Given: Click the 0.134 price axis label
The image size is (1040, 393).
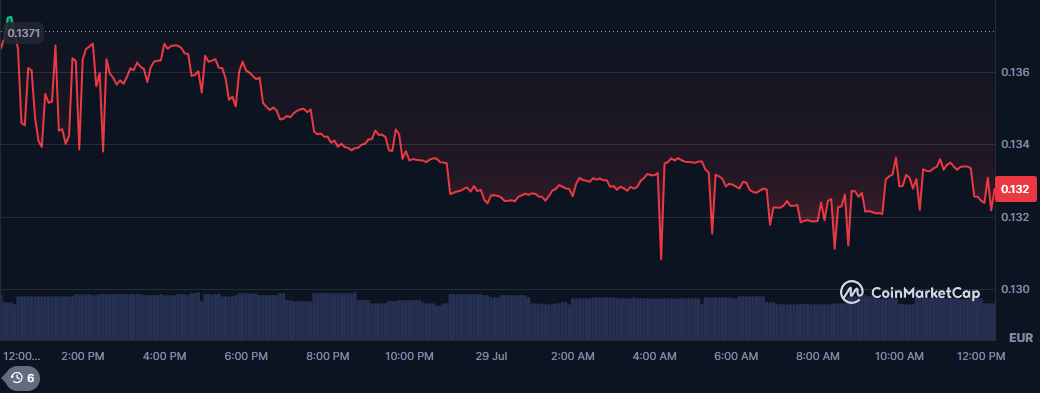Looking at the screenshot, I should click(1014, 144).
